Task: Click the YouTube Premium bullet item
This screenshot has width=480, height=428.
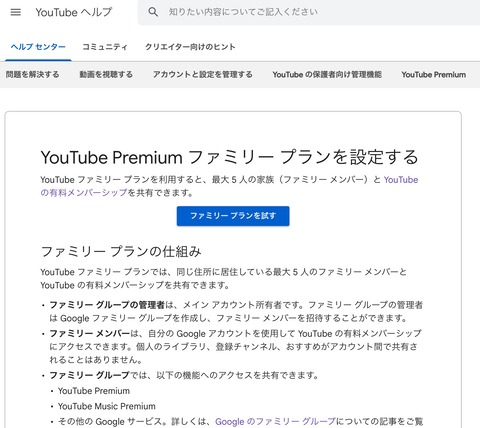Action: [94, 391]
